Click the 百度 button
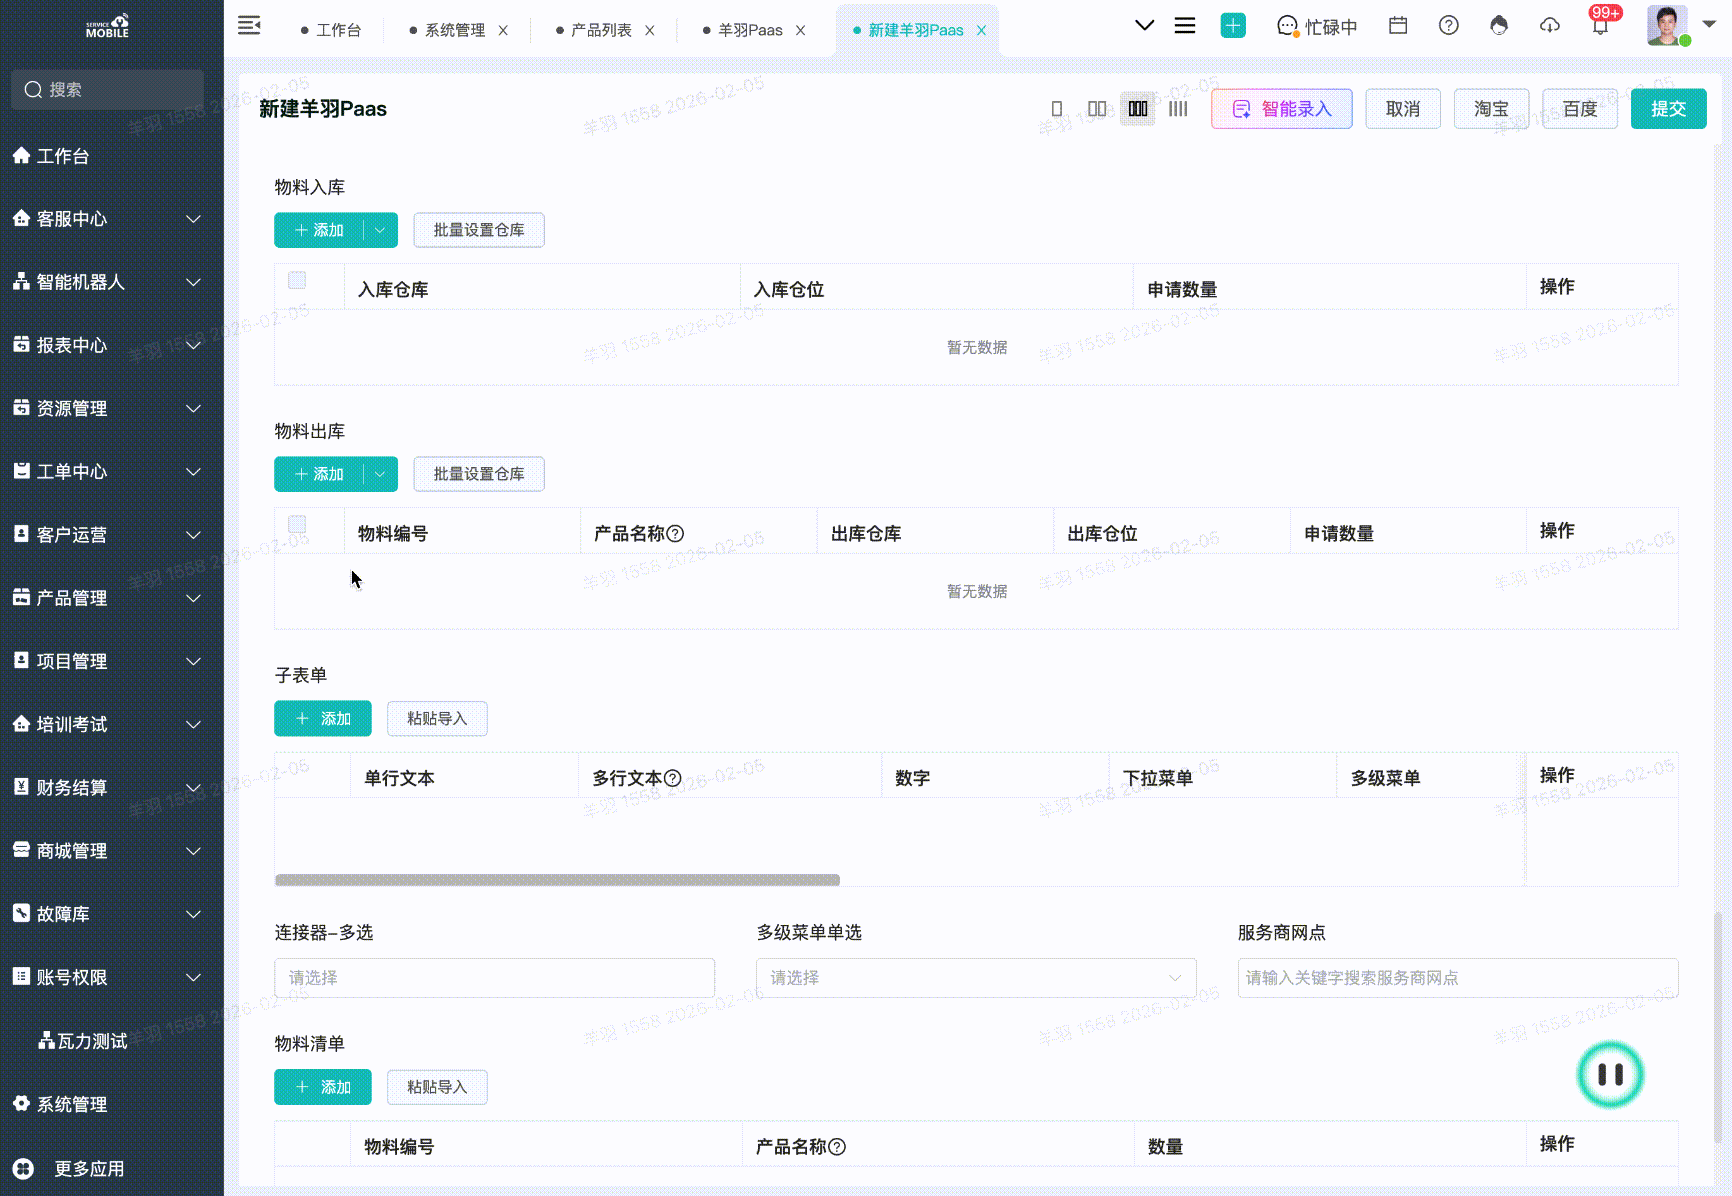Viewport: 1732px width, 1196px height. point(1580,109)
